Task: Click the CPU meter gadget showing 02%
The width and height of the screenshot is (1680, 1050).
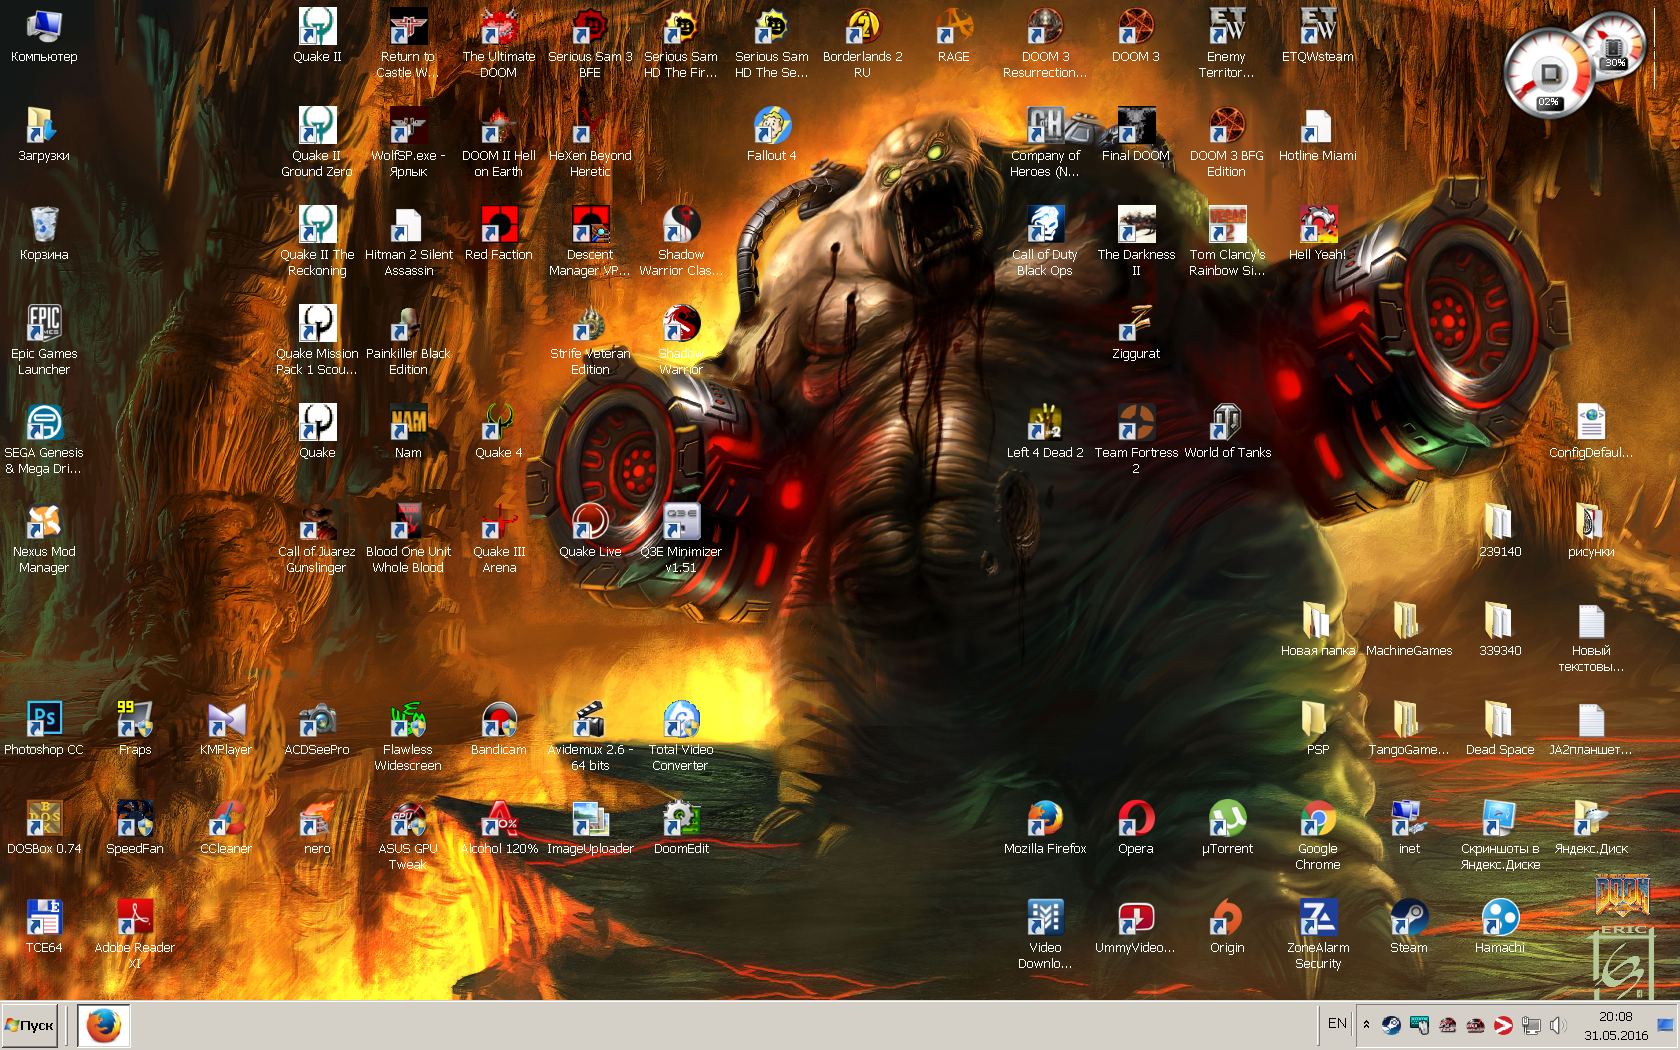Action: [1549, 73]
